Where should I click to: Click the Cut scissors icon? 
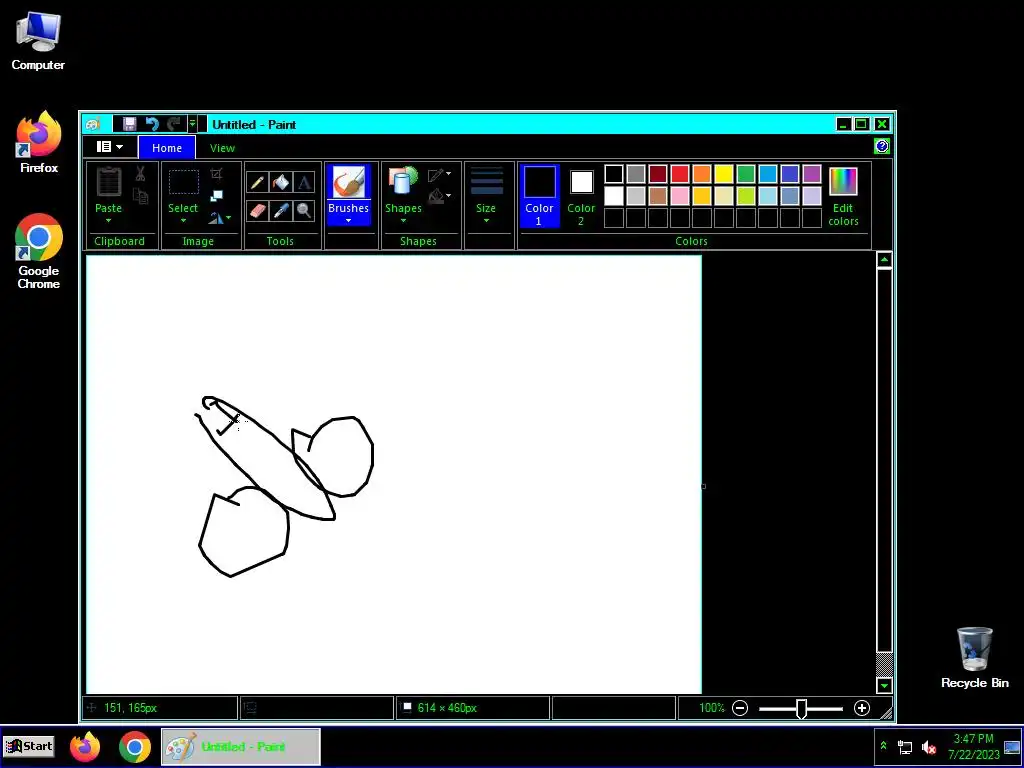point(140,174)
